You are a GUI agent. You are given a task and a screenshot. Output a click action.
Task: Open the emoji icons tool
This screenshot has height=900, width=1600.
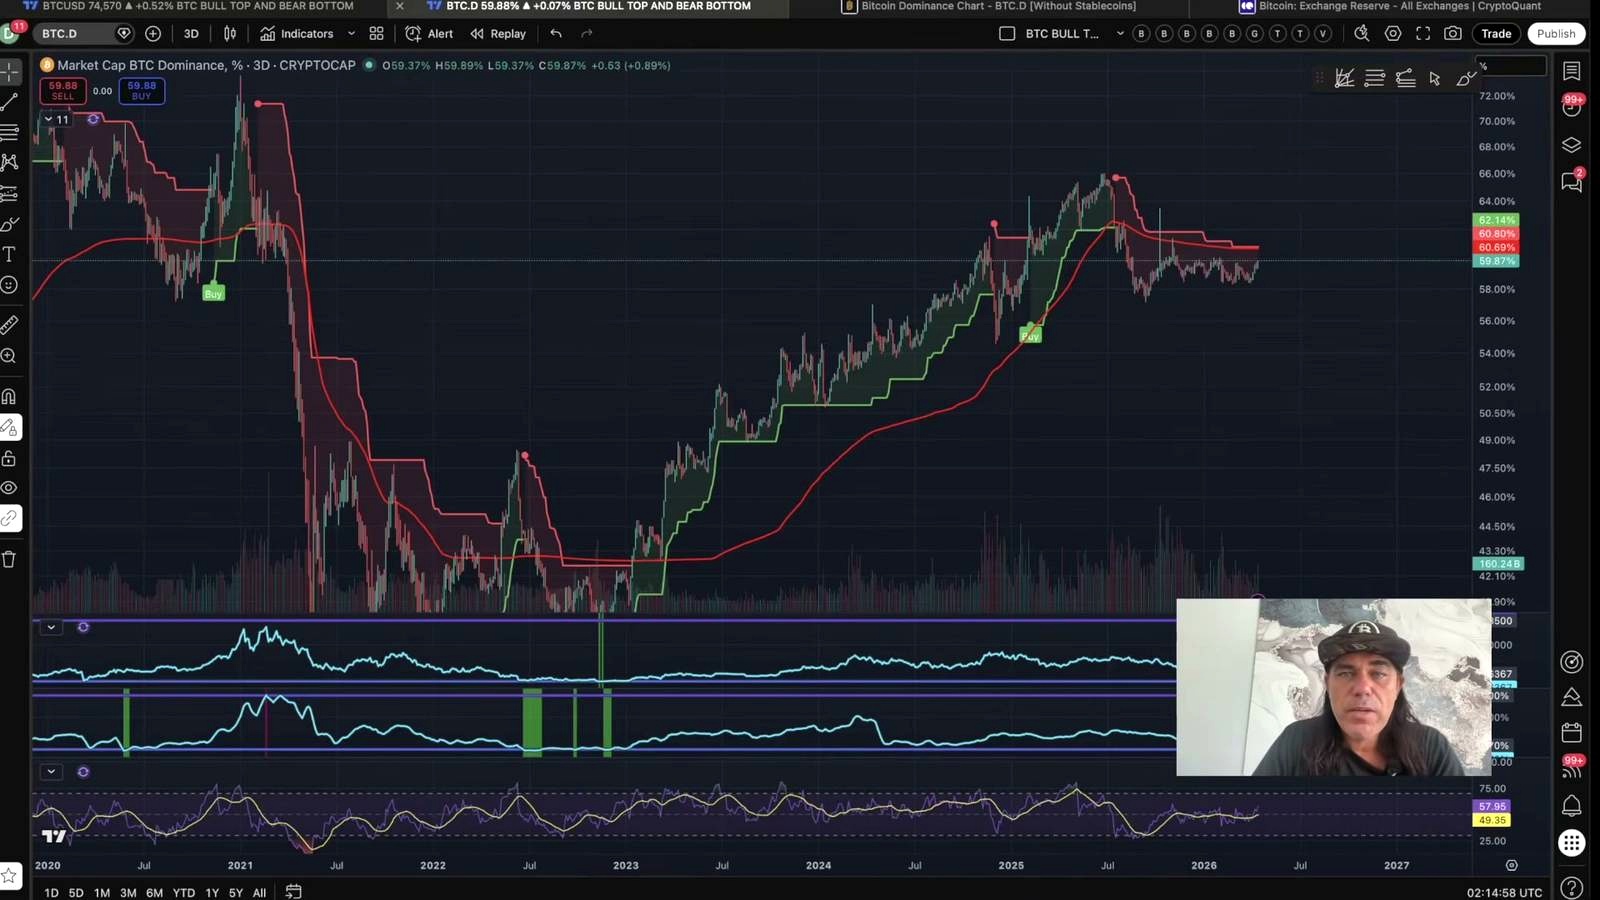[9, 285]
